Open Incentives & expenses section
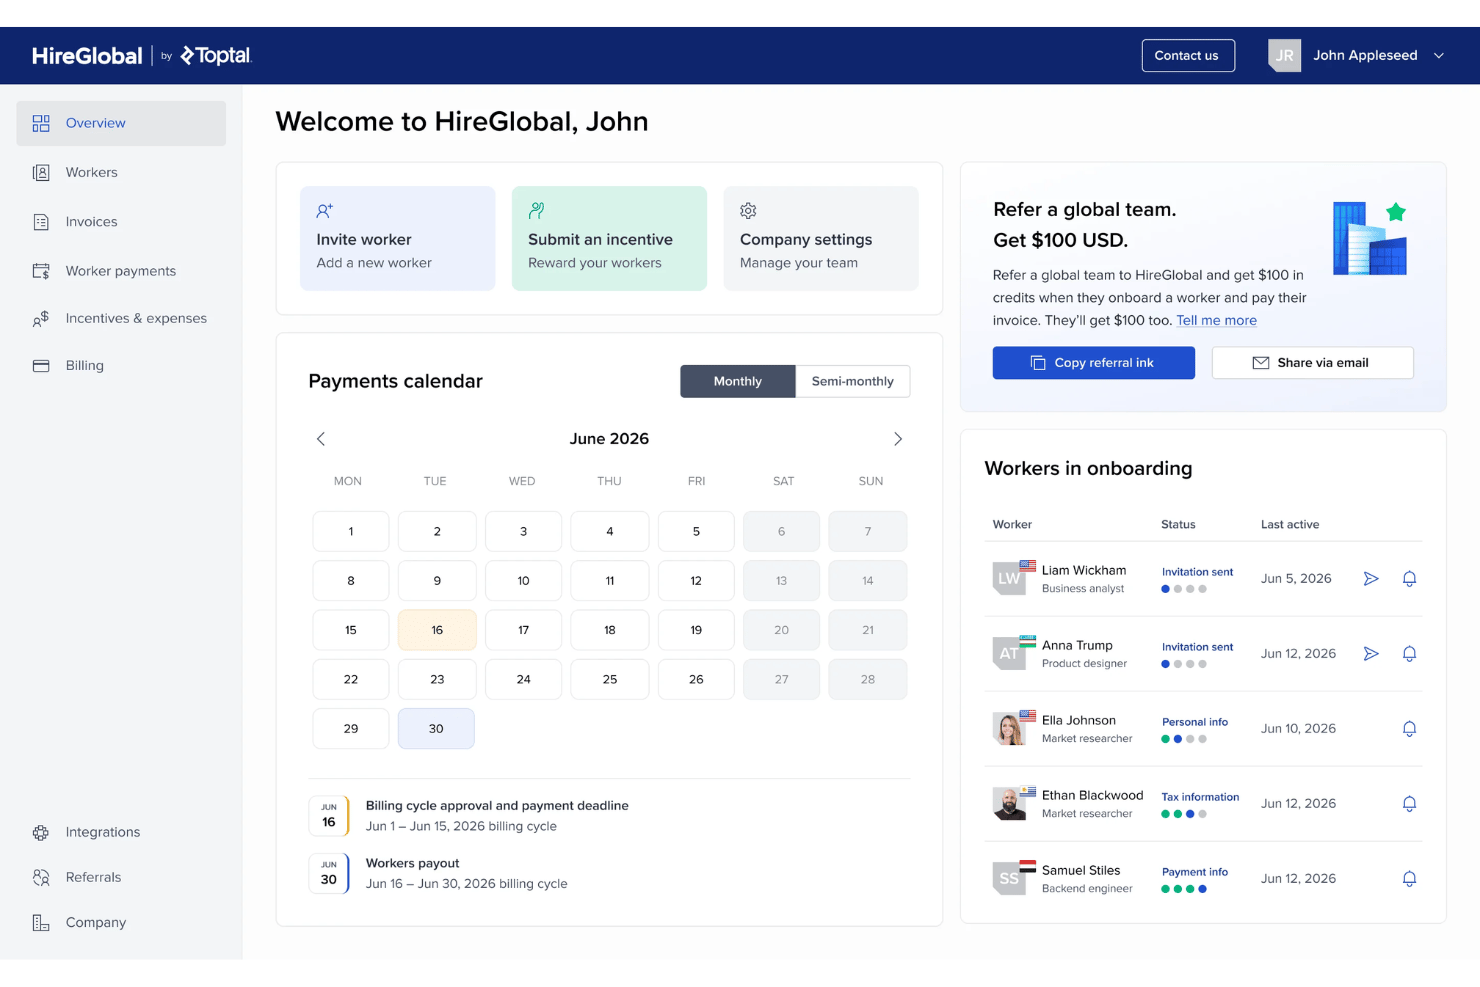 tap(121, 319)
